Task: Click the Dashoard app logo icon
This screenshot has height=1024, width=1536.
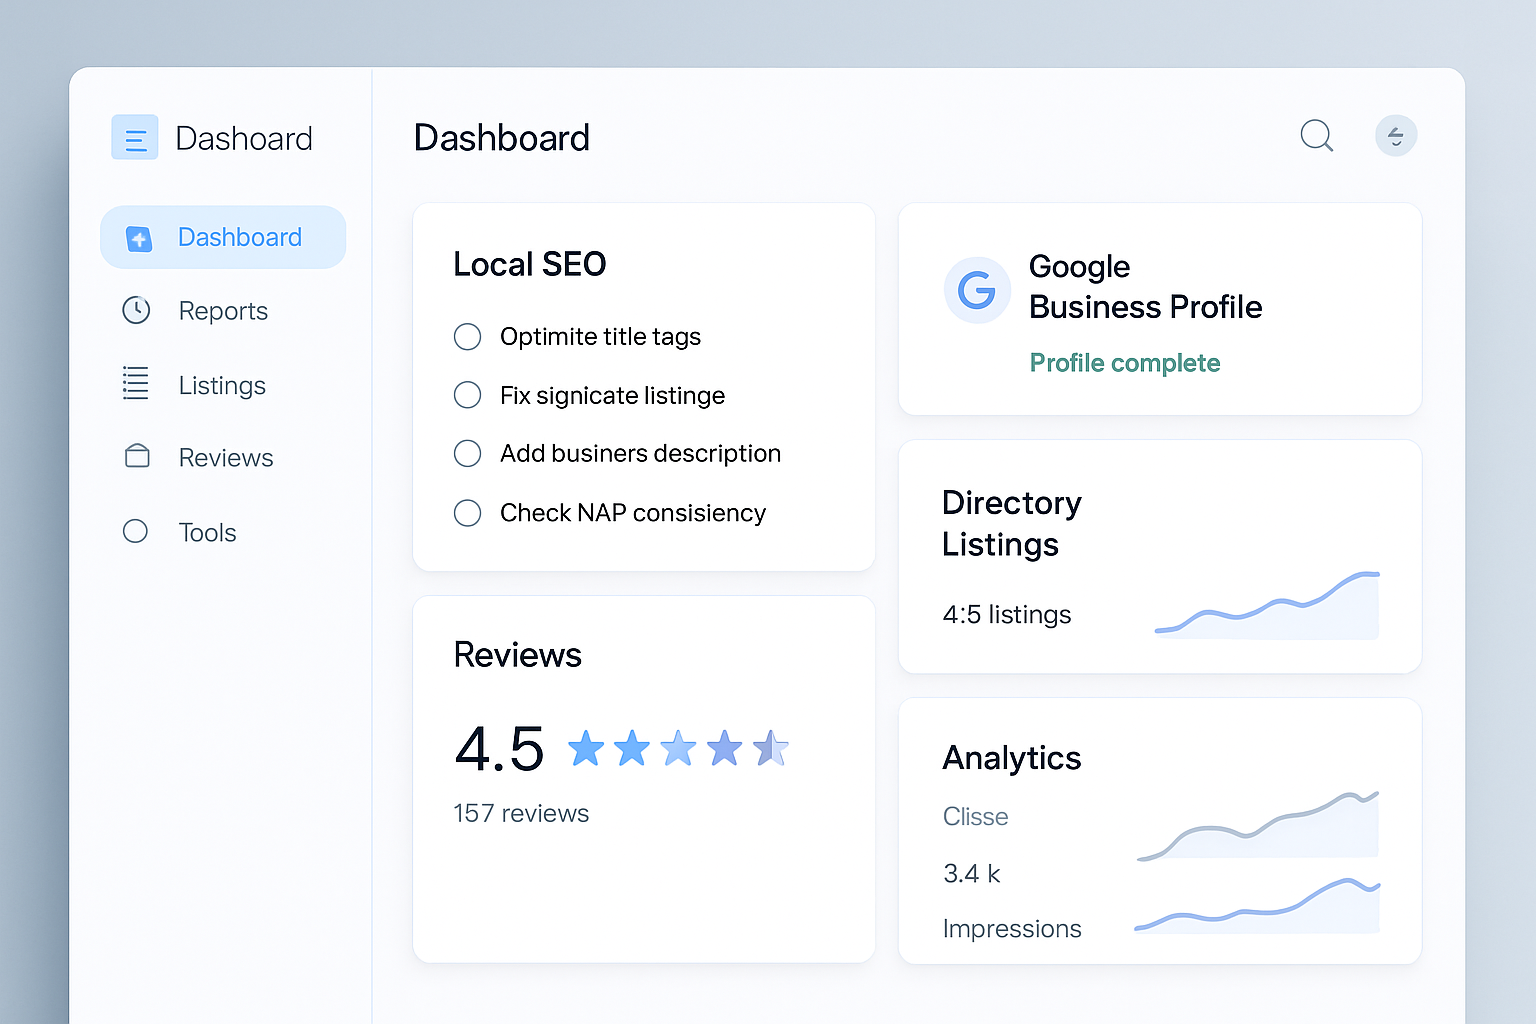Action: [x=135, y=137]
